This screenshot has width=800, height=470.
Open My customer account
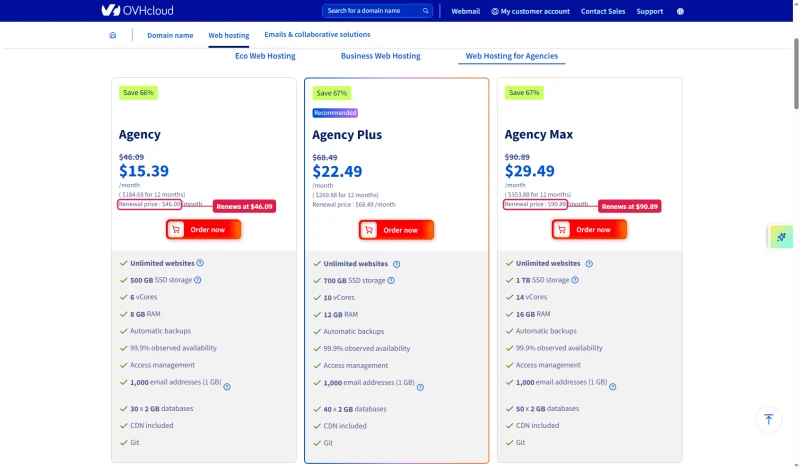point(530,11)
